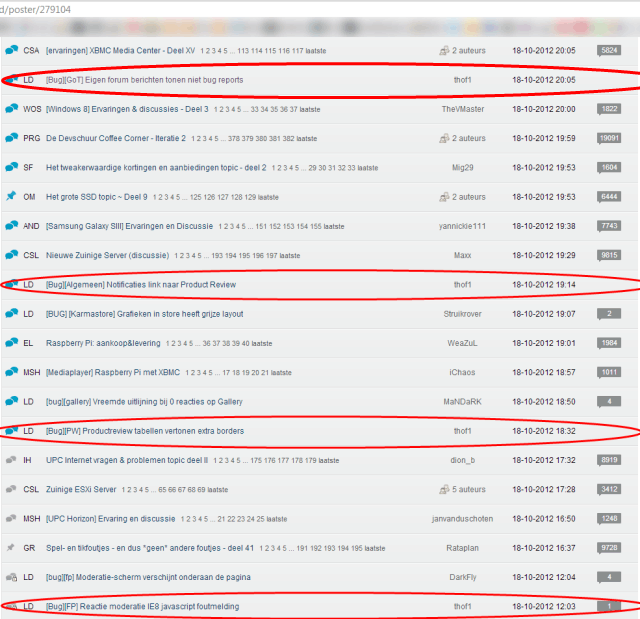Screen dimensions: 640x619
Task: Open De Devschuur Coffee Corner topic
Action: 116,138
